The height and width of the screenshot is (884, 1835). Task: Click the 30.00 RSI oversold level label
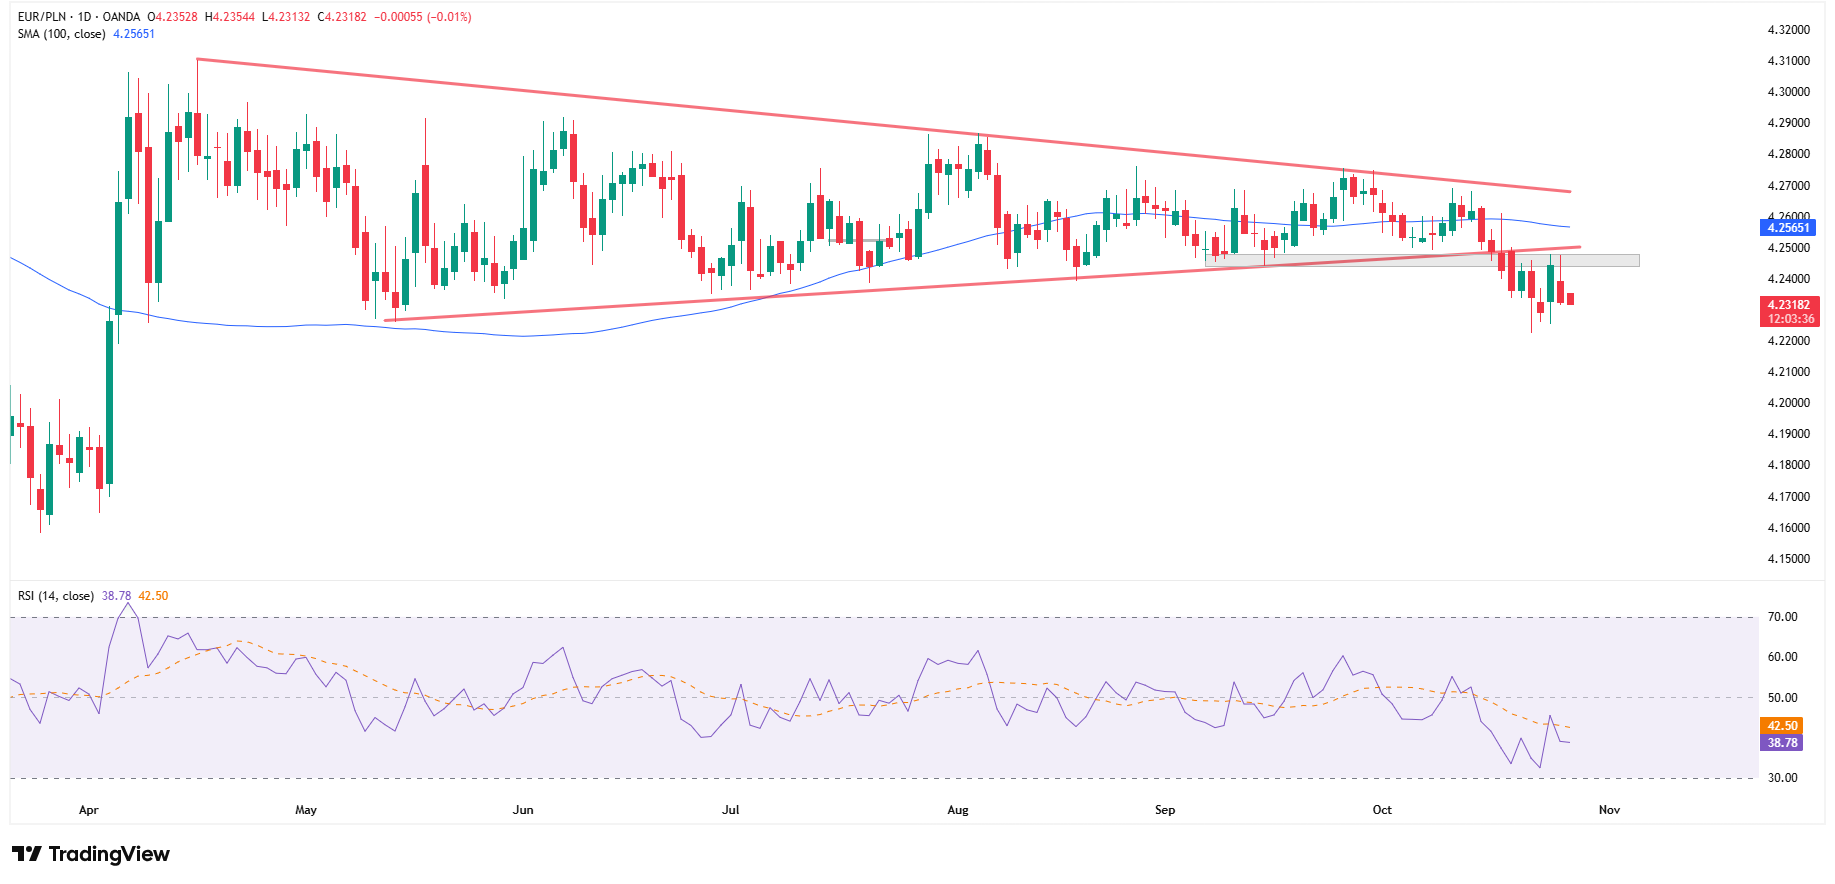(x=1782, y=778)
